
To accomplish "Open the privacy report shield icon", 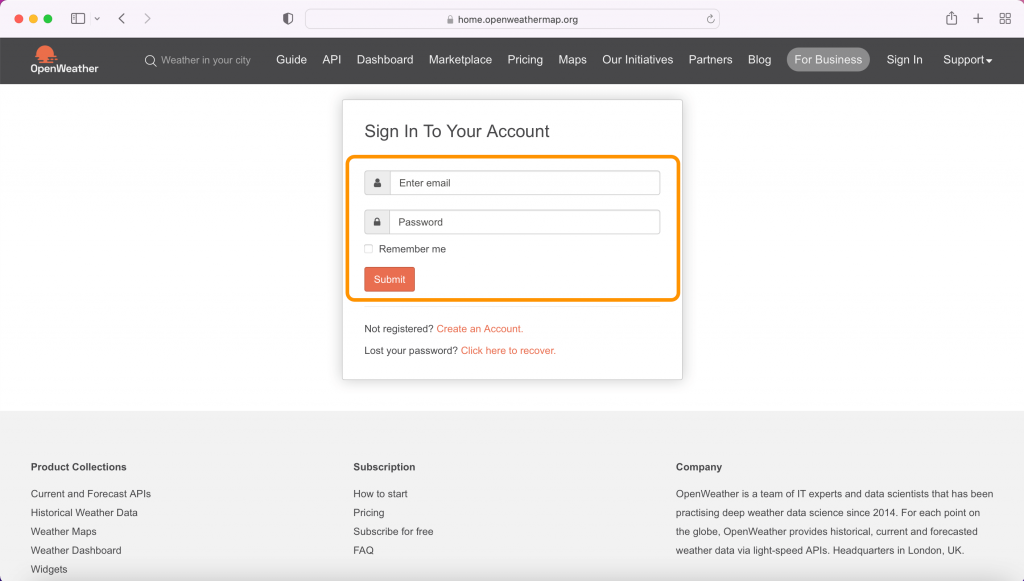I will pyautogui.click(x=288, y=19).
